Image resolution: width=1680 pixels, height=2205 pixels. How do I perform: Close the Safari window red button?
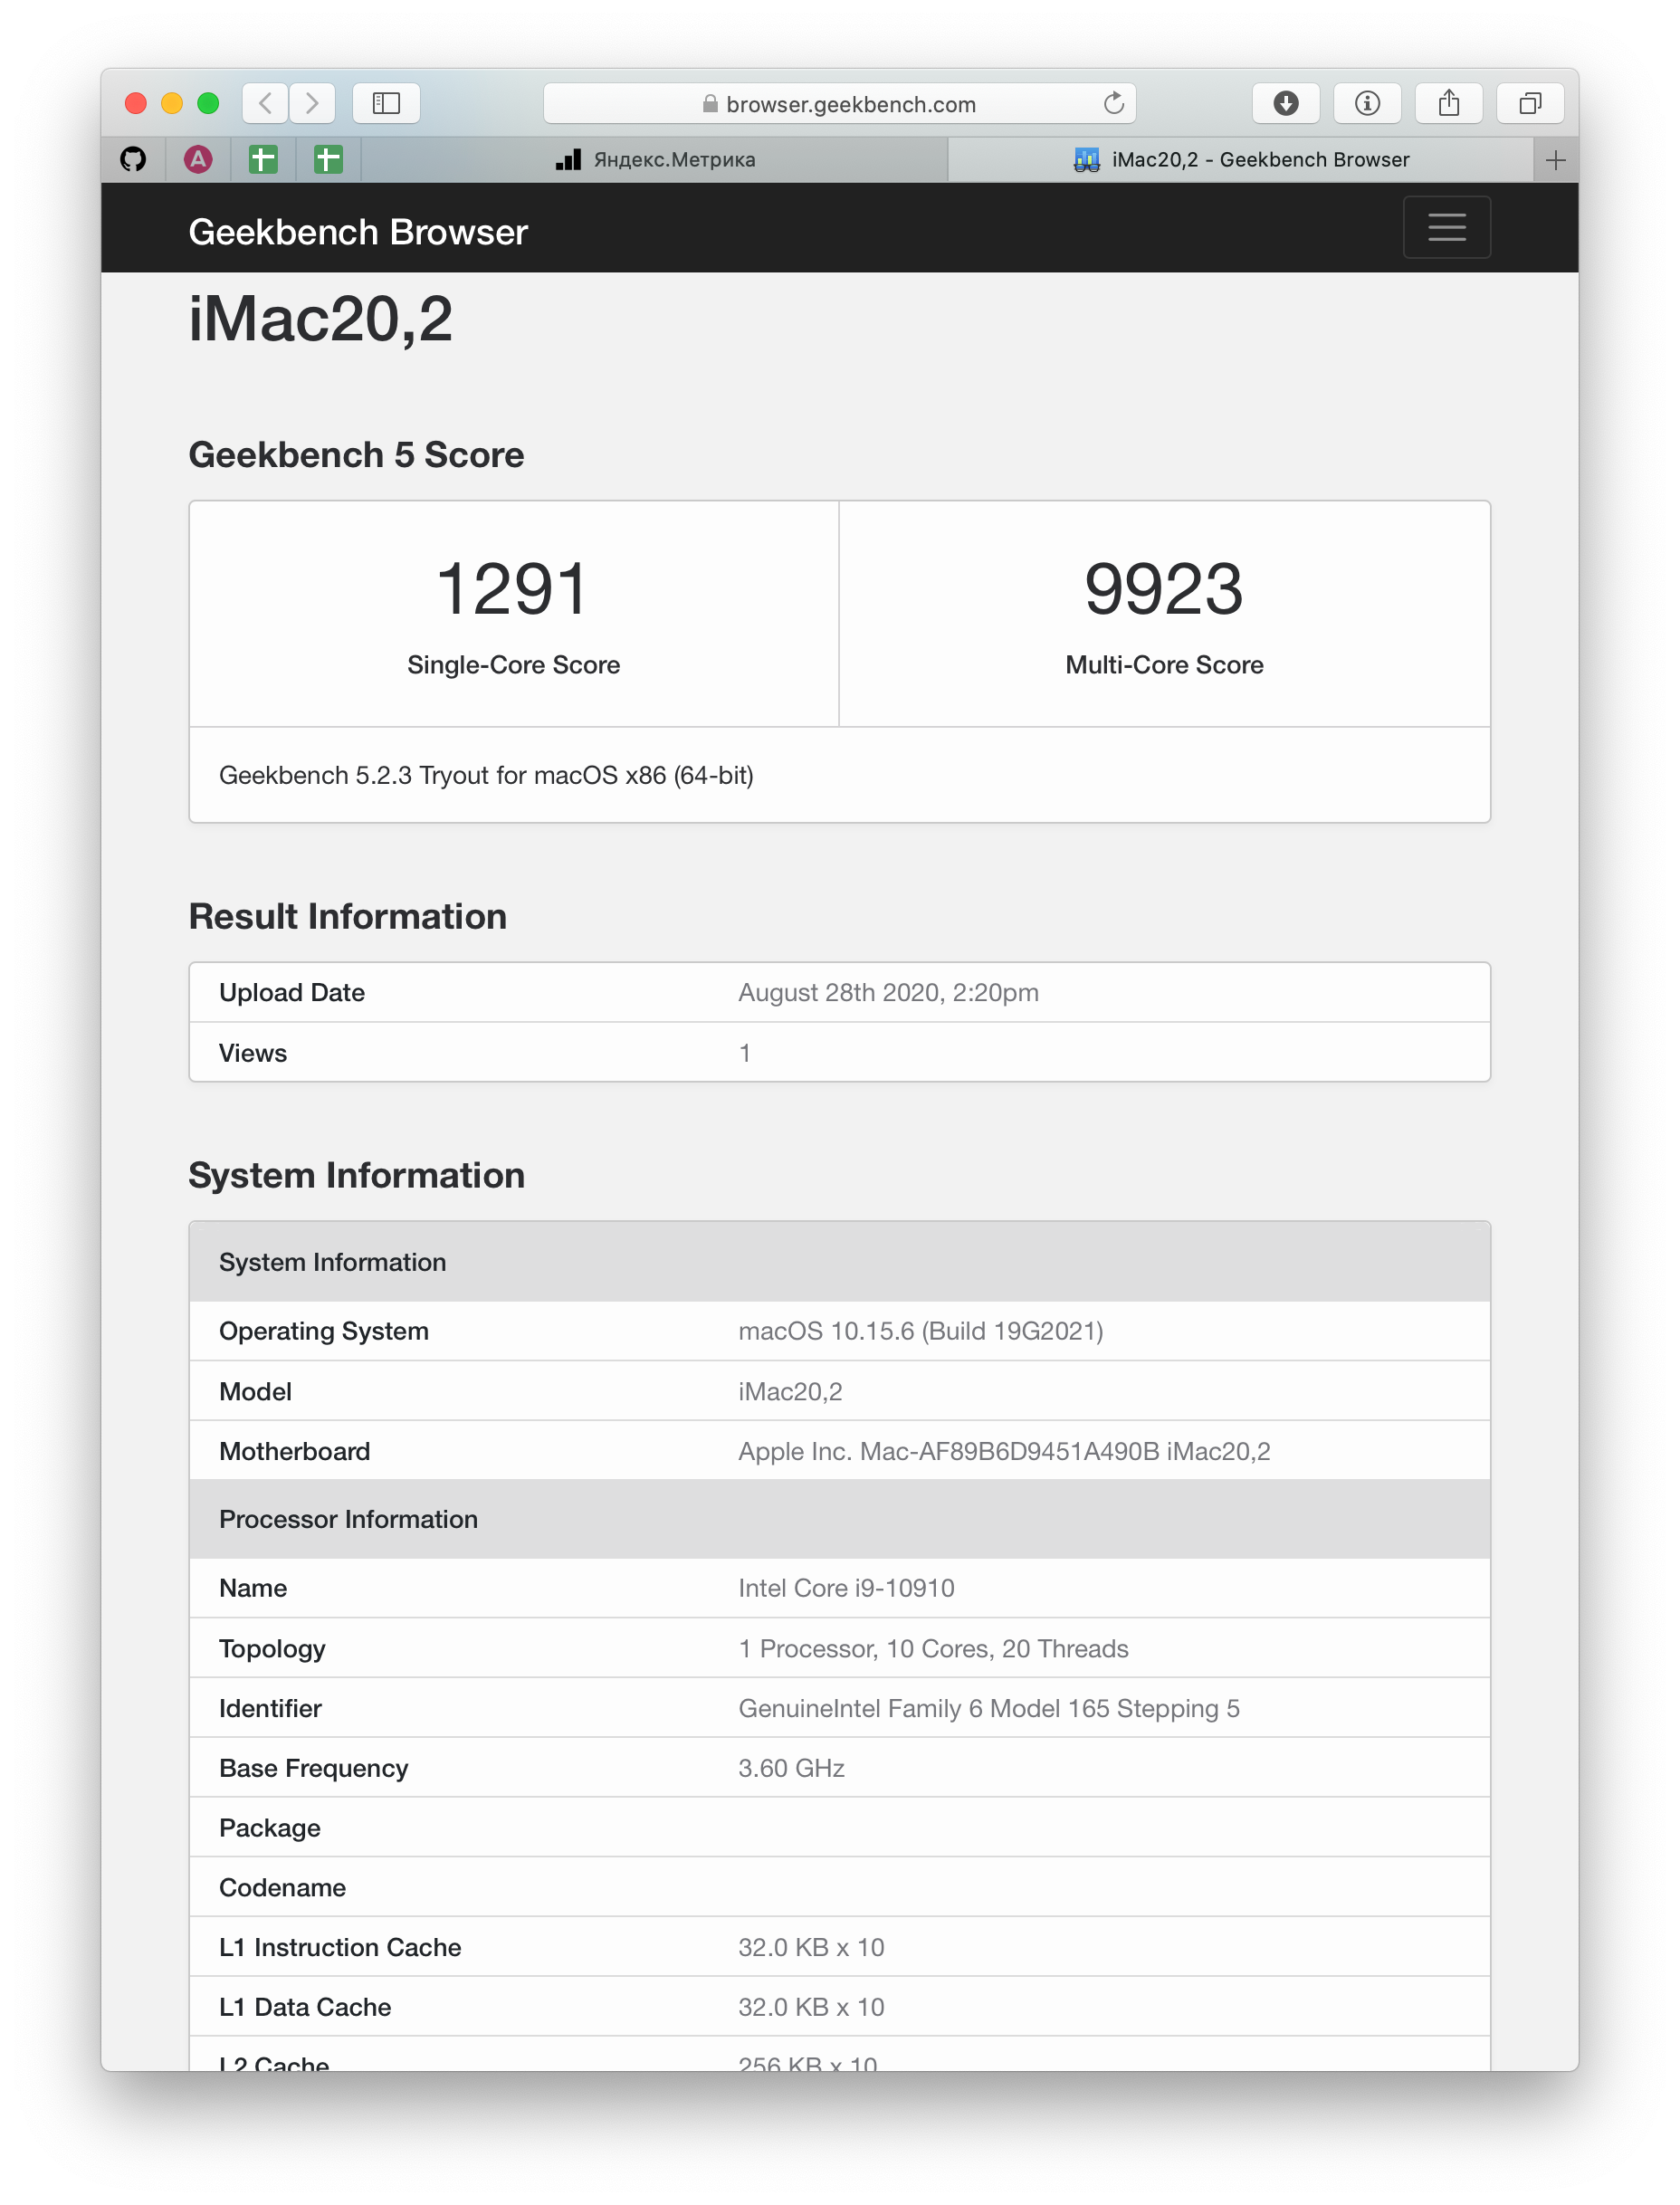pyautogui.click(x=136, y=103)
